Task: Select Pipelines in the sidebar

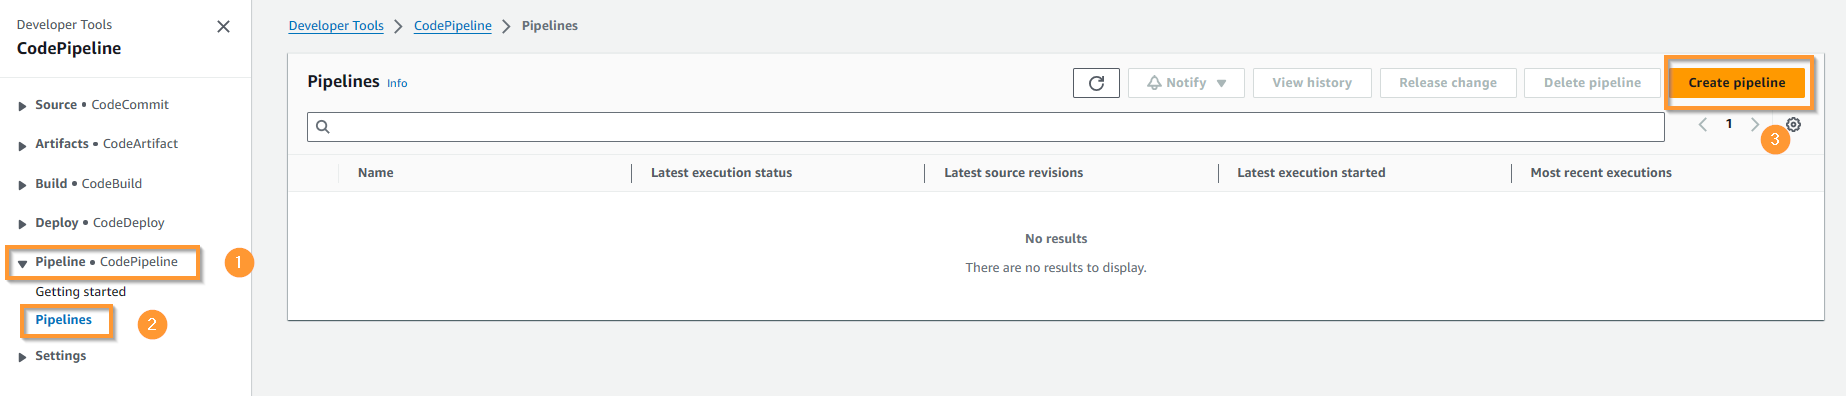Action: 64,320
